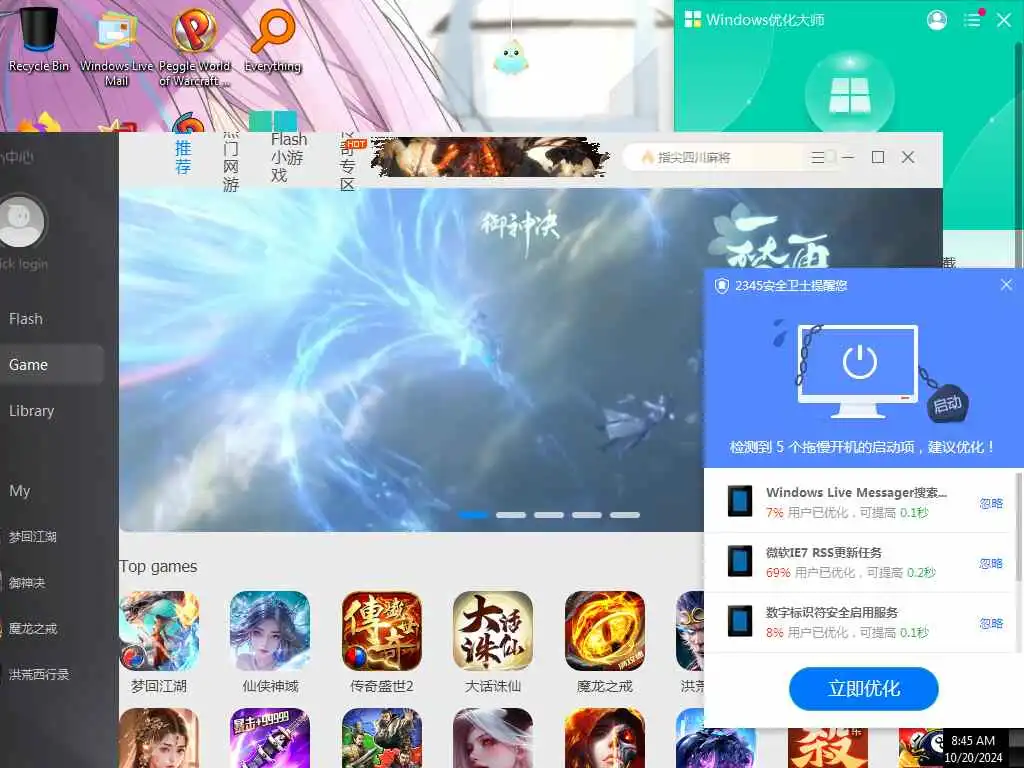Viewport: 1024px width, 768px height.
Task: Select the third banner carousel indicator
Action: [549, 515]
